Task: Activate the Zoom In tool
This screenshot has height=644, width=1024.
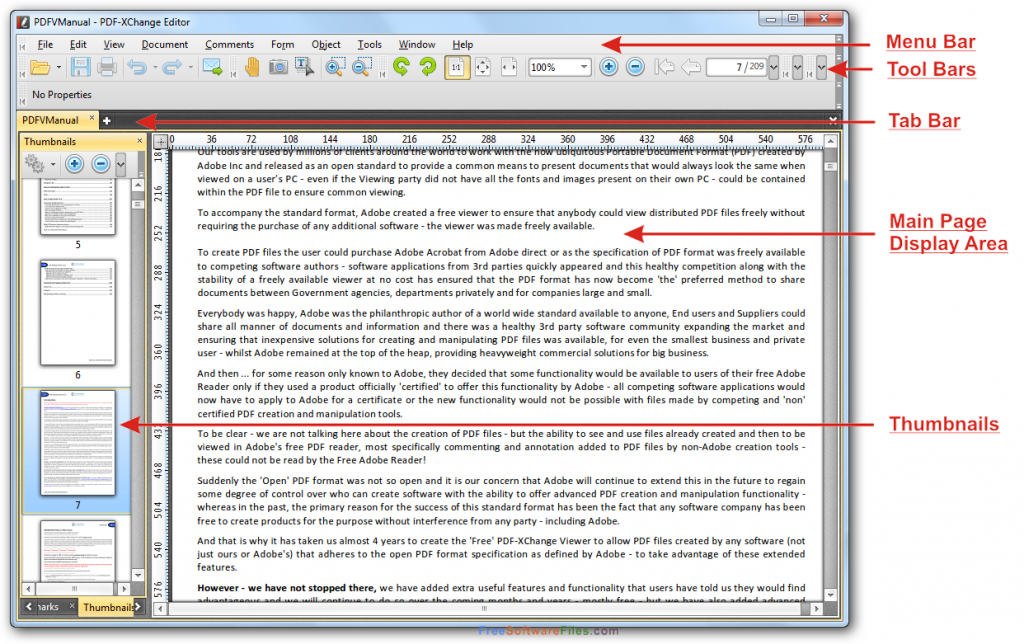Action: pyautogui.click(x=333, y=67)
